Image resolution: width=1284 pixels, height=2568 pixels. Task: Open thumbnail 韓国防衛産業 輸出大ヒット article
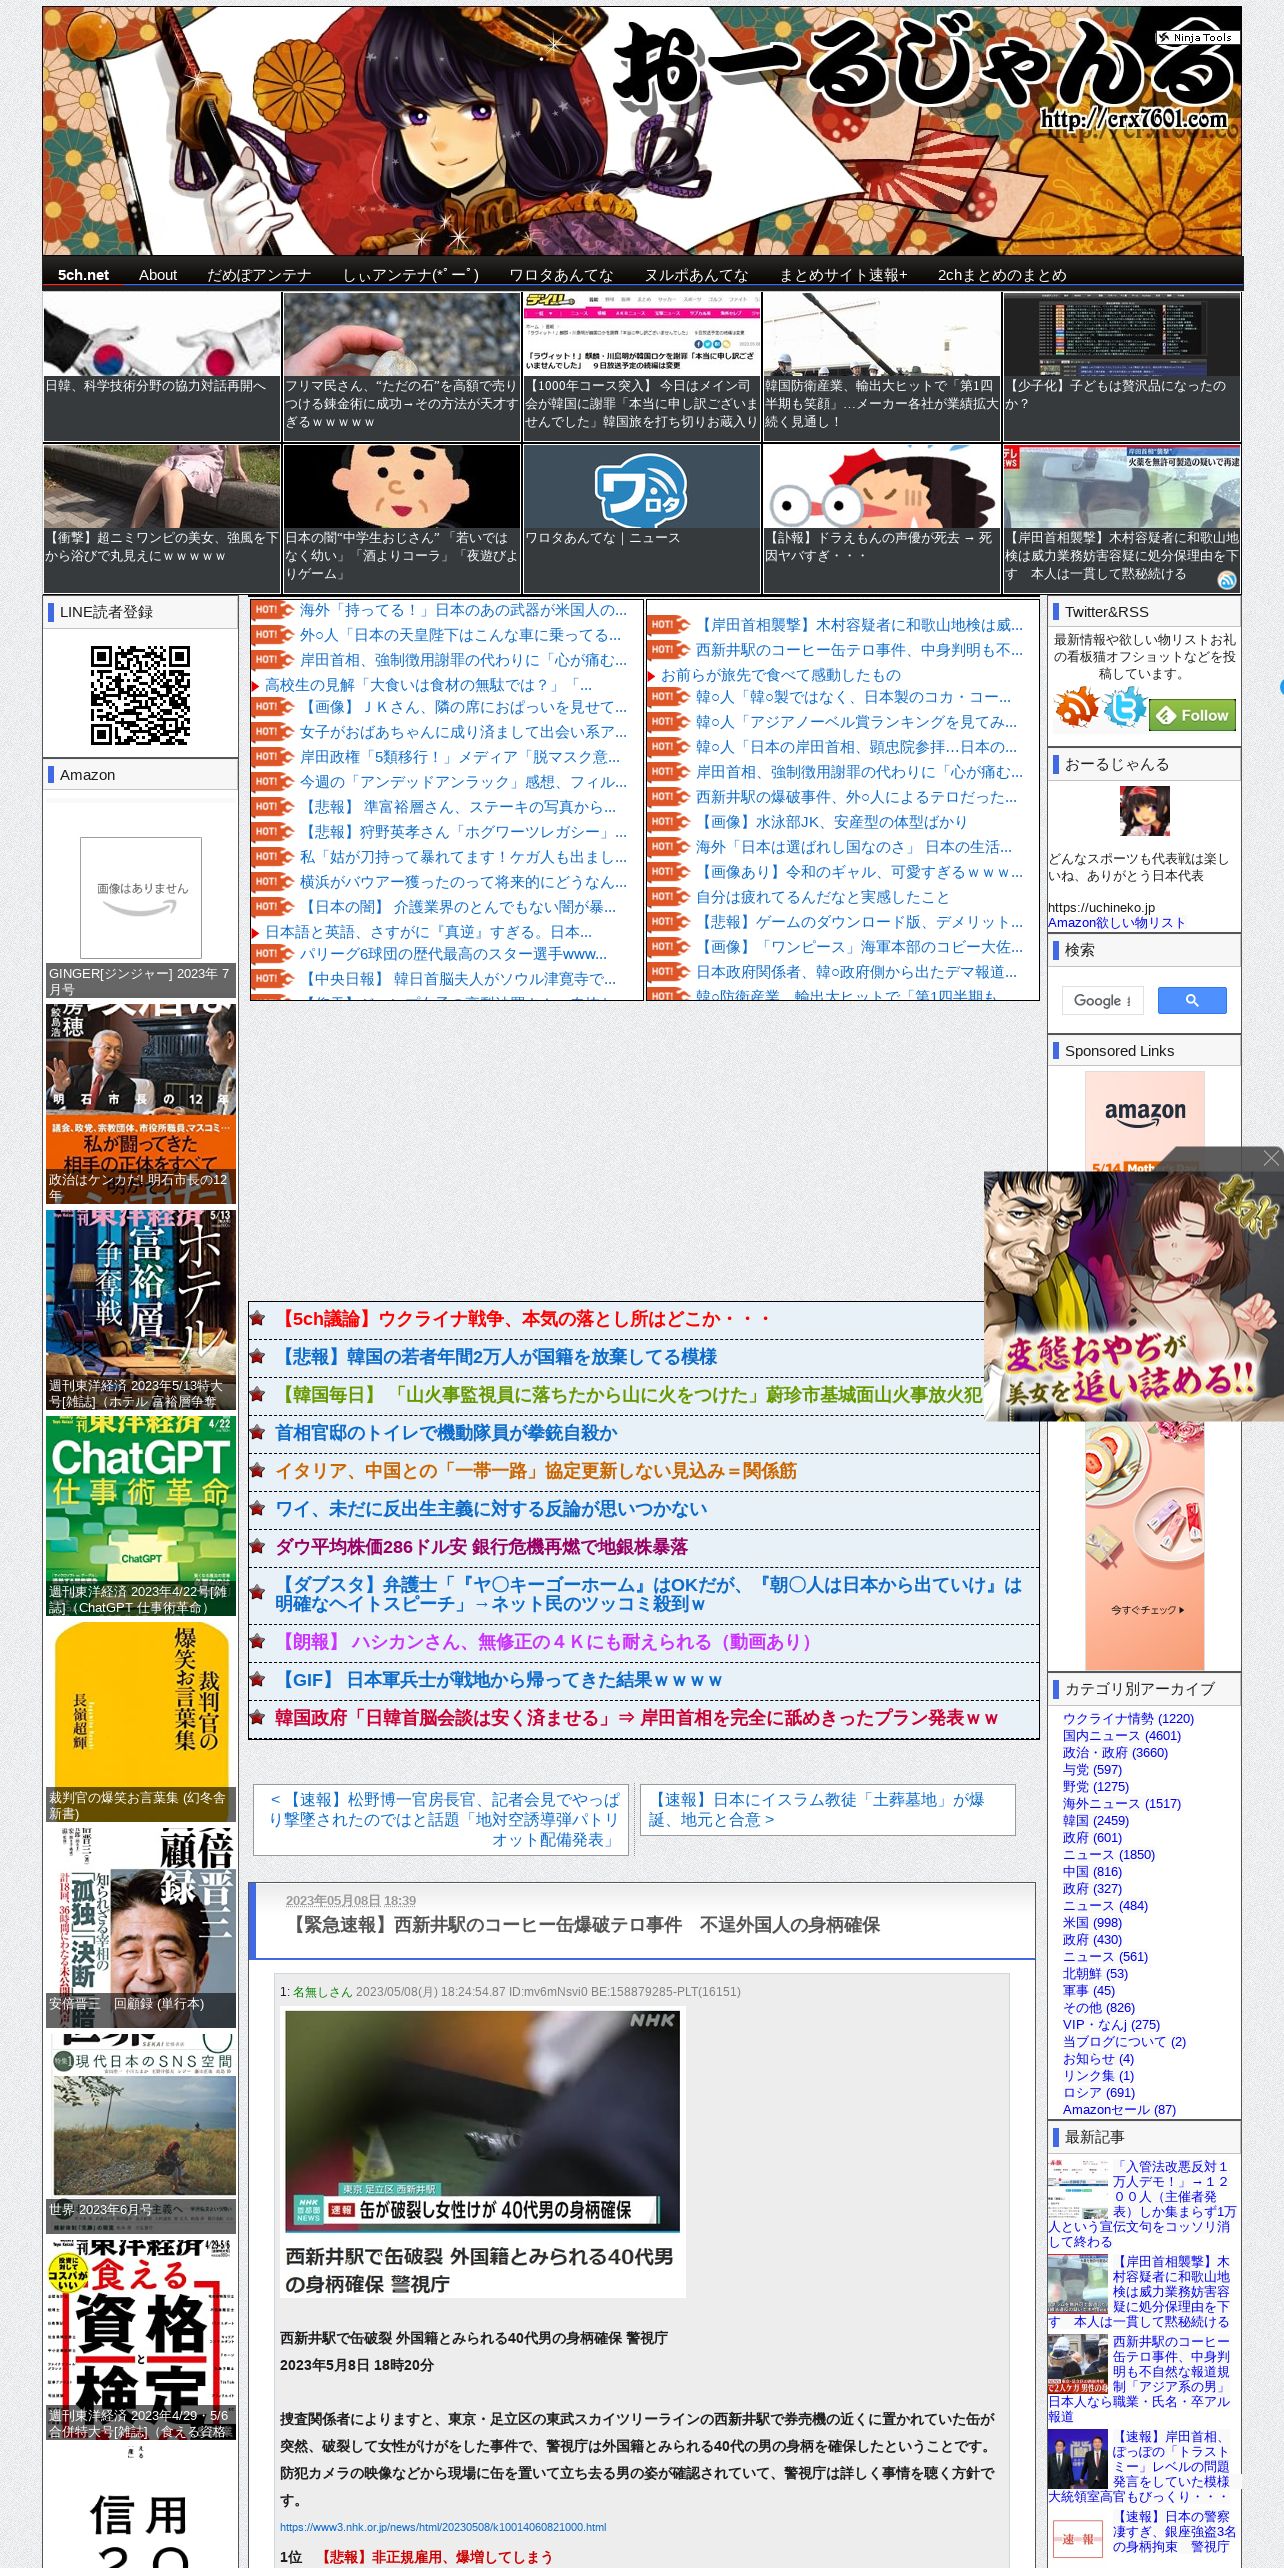[x=882, y=367]
